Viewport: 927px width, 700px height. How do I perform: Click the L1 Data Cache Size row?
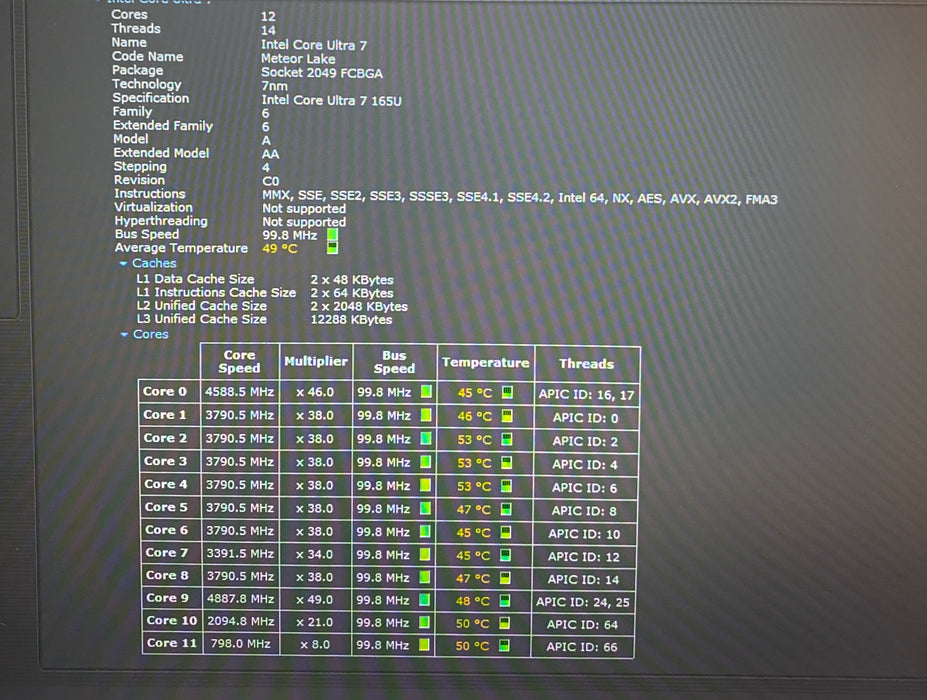(265, 279)
